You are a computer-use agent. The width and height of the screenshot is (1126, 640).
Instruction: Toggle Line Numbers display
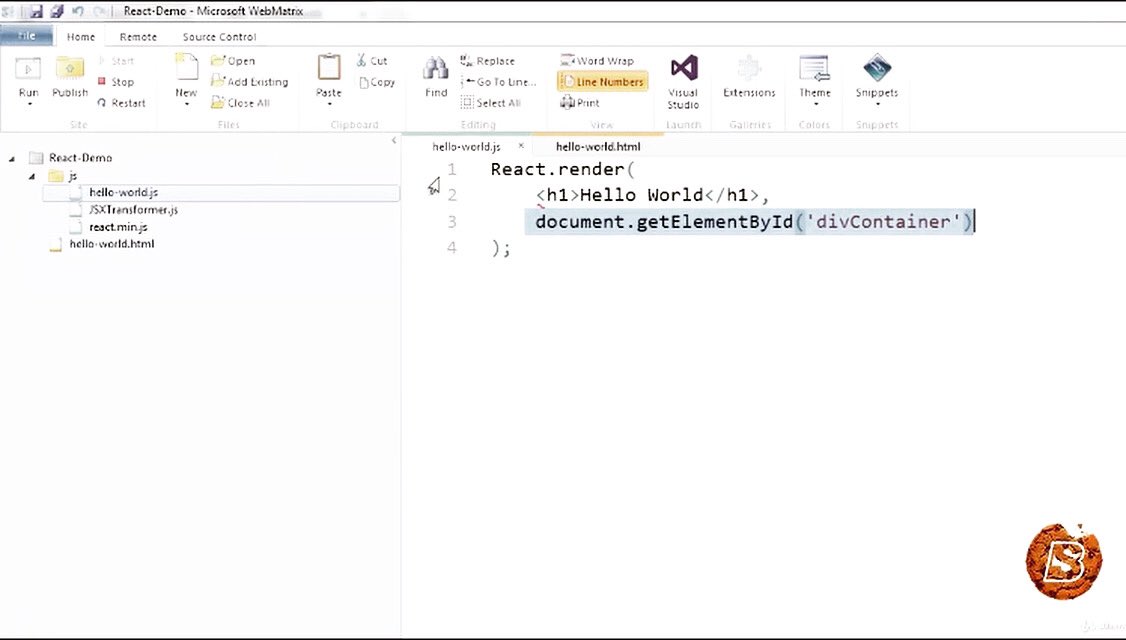[x=602, y=82]
